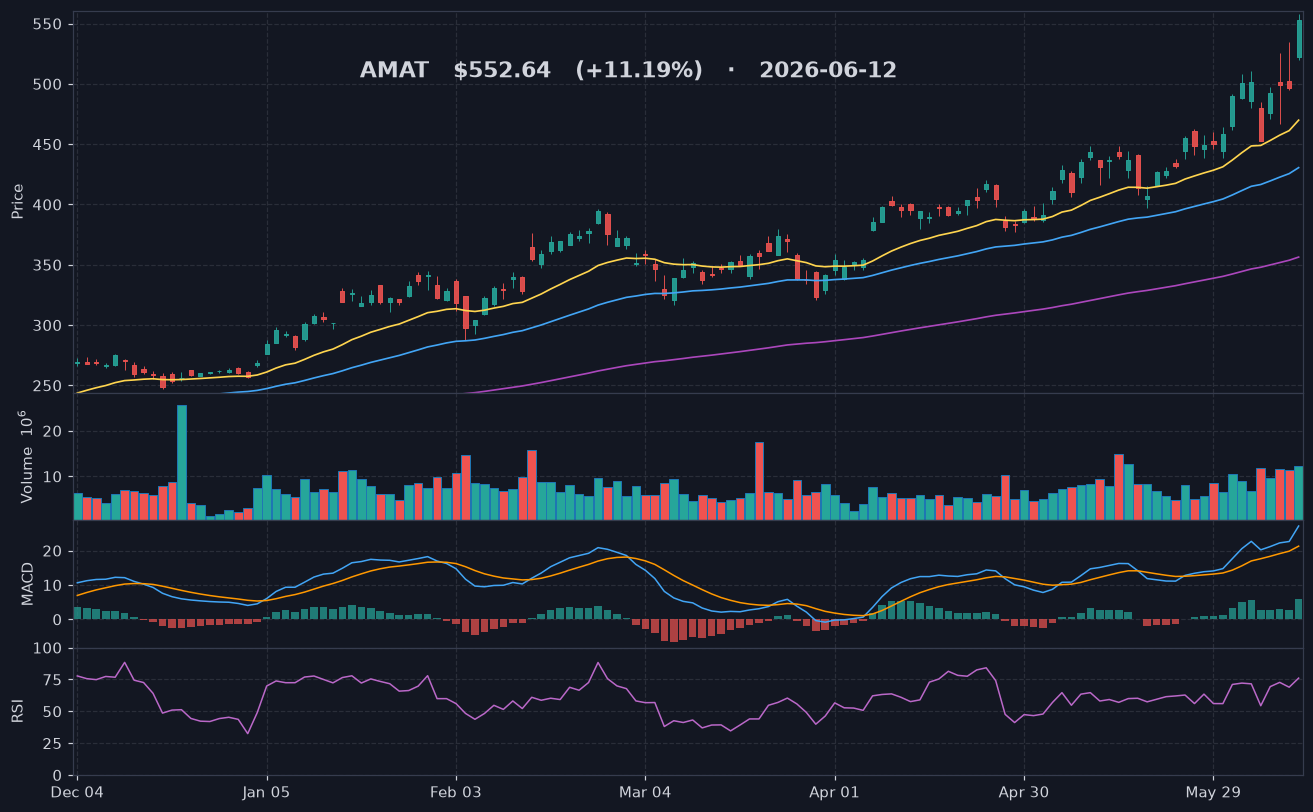The height and width of the screenshot is (812, 1313).
Task: Click the Dec 04 date tick label
Action: (x=78, y=792)
